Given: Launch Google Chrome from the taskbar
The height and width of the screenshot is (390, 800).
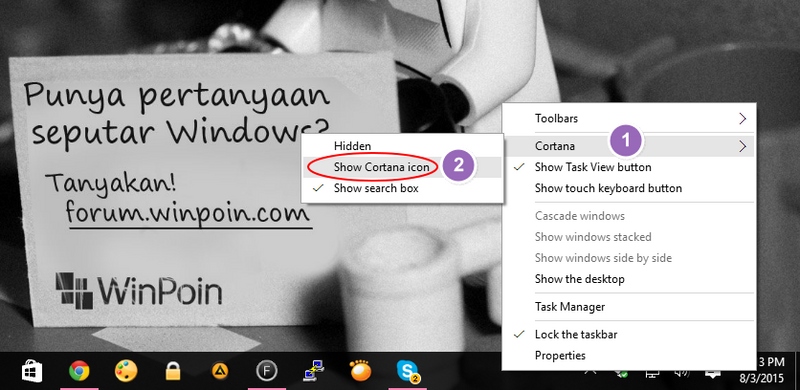Looking at the screenshot, I should coord(79,371).
